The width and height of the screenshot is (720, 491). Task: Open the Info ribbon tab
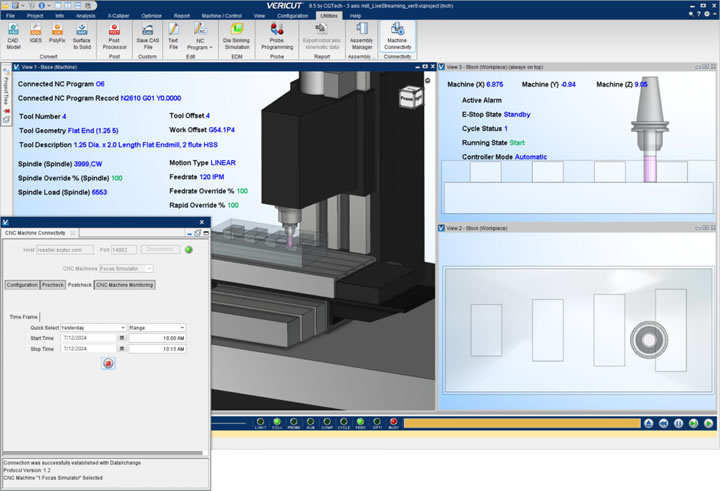[x=60, y=16]
